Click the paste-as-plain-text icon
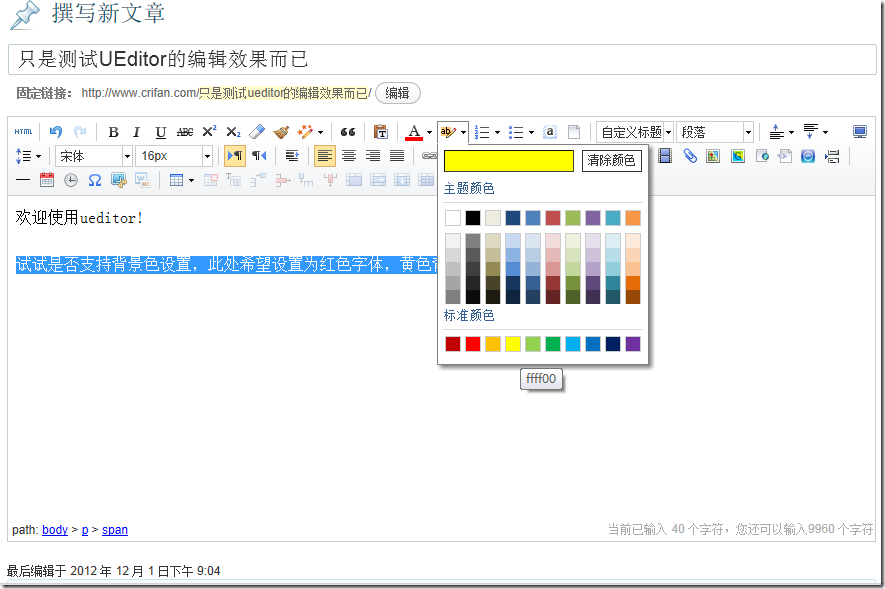Screen dimensions: 885x589 pyautogui.click(x=381, y=132)
